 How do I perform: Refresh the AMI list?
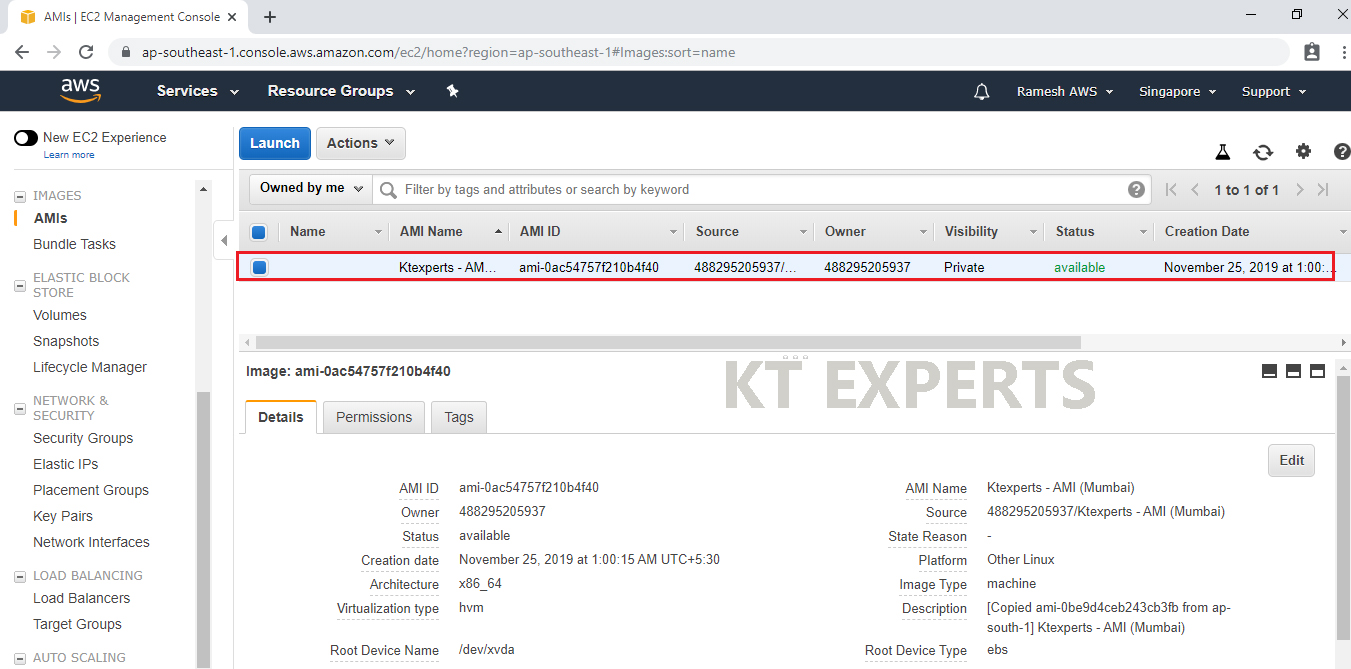point(1263,152)
